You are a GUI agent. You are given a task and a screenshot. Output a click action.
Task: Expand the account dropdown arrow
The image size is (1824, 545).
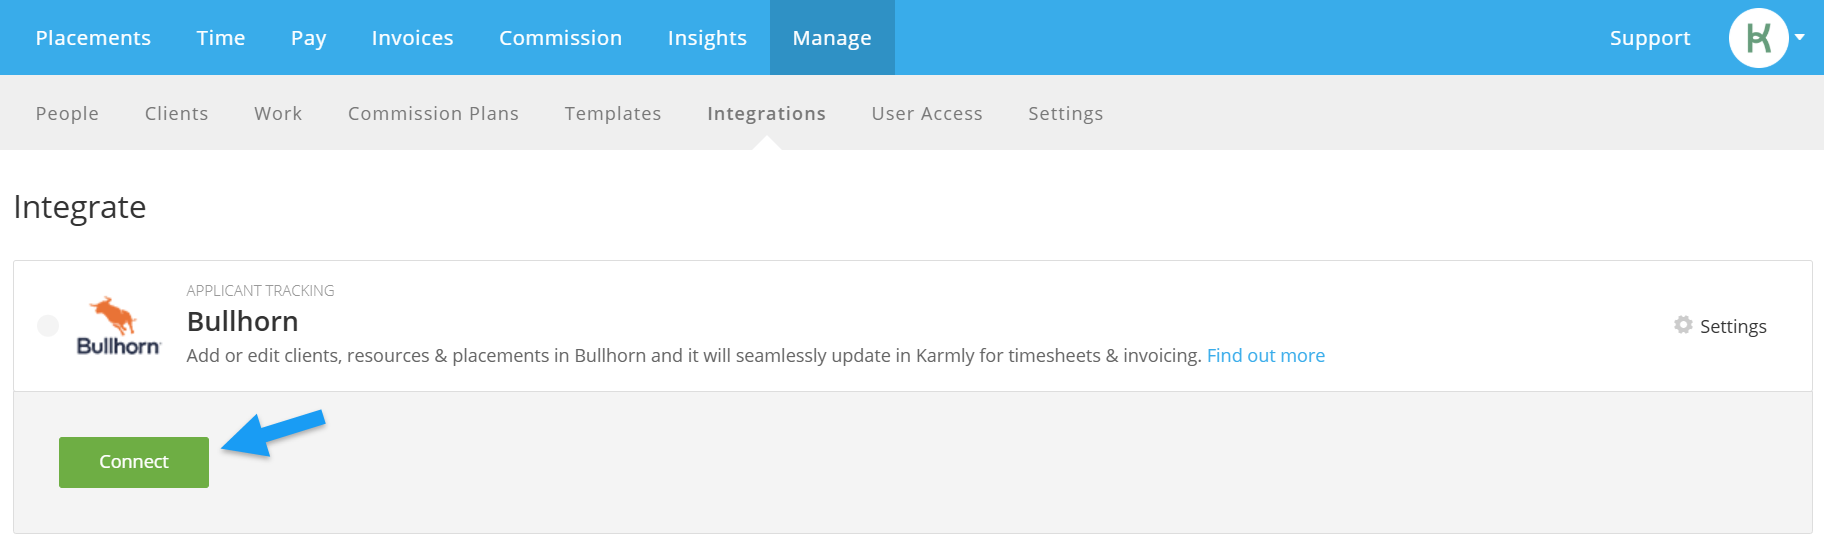coord(1800,37)
